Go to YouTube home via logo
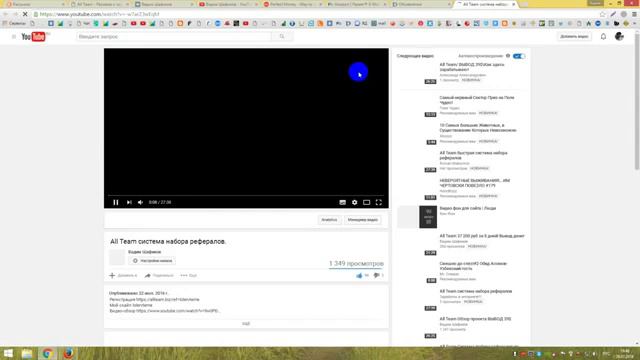Viewport: 640px width, 360px height. pos(33,37)
